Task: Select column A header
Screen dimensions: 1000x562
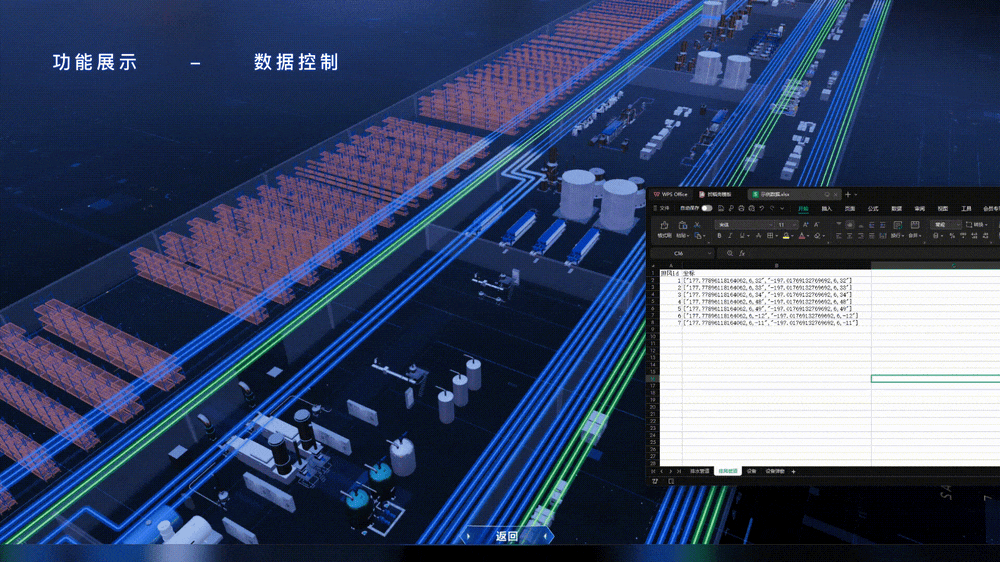Action: [670, 265]
